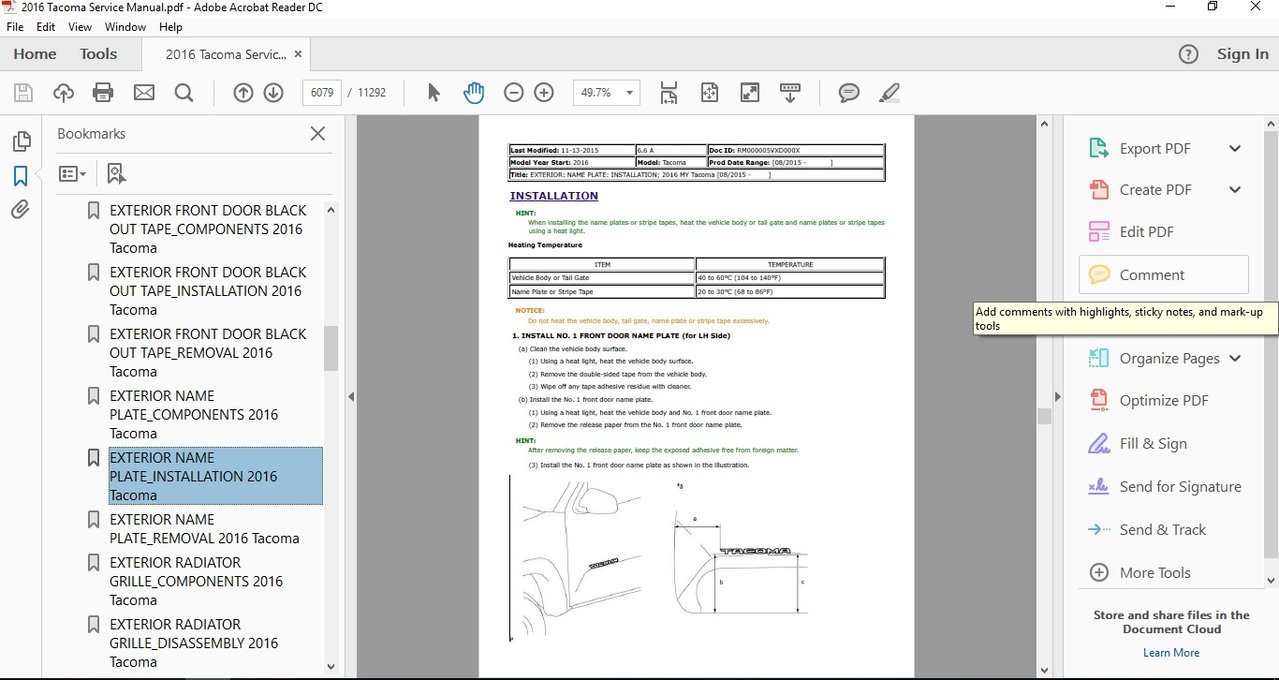Expand the Export PDF tool chevron
Image resolution: width=1279 pixels, height=680 pixels.
tap(1235, 149)
